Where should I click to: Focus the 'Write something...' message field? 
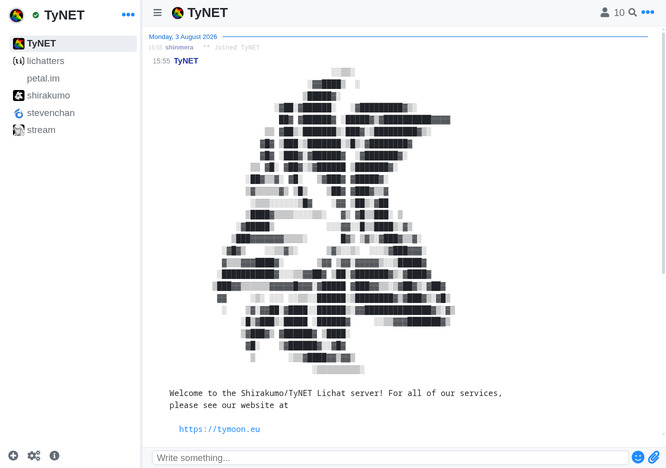click(x=390, y=458)
